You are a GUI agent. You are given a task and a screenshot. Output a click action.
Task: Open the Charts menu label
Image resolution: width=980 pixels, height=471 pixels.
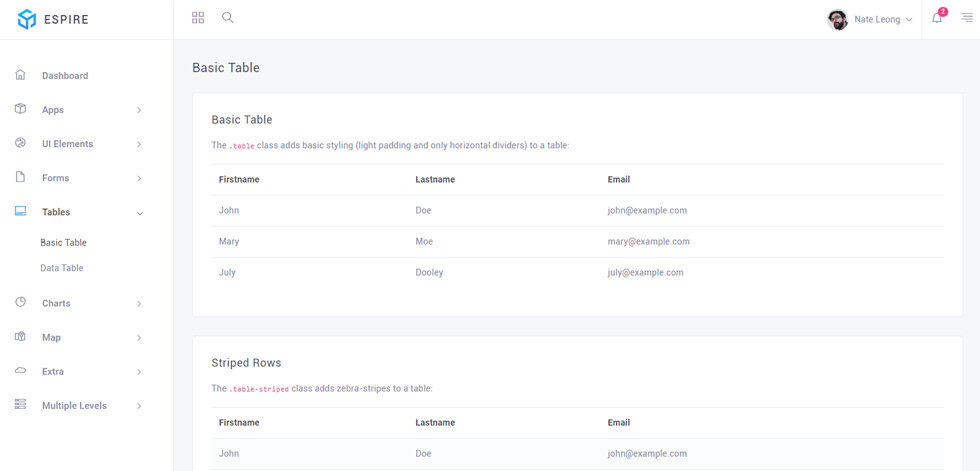tap(56, 303)
